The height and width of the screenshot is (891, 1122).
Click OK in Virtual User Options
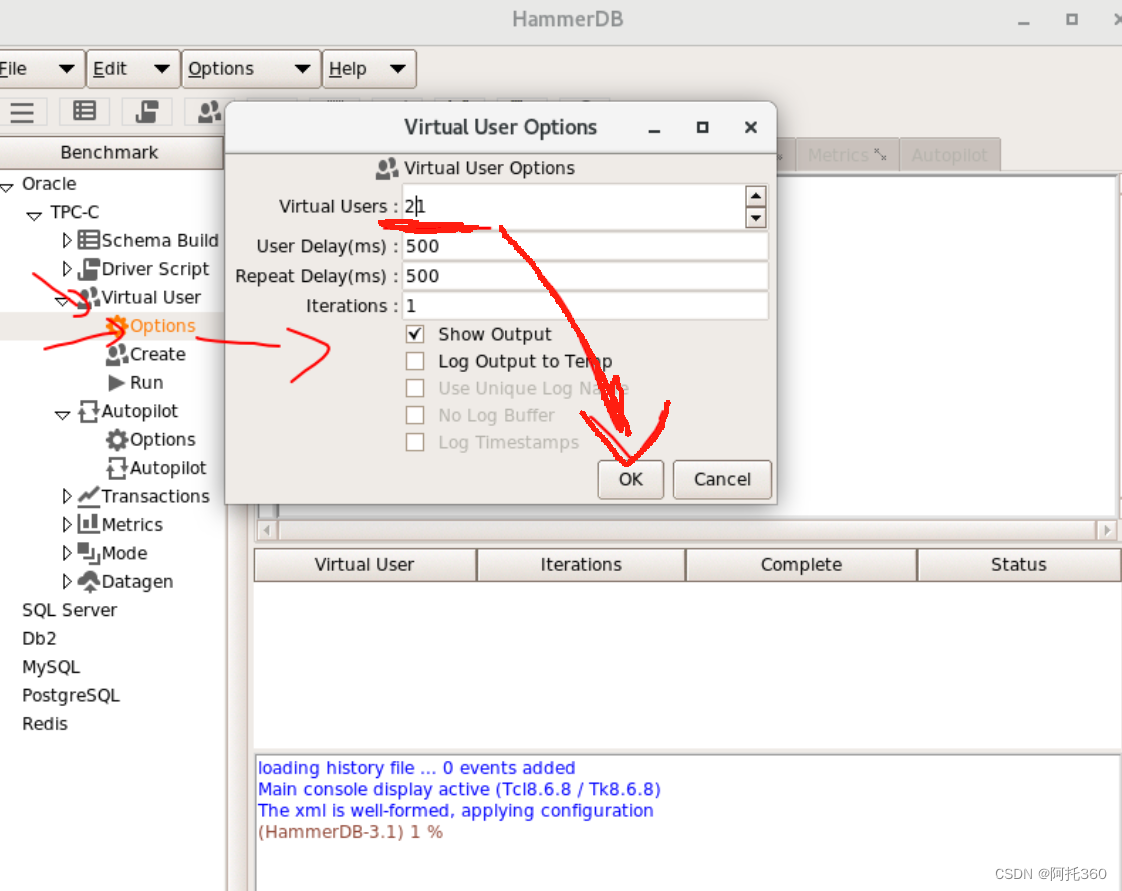pyautogui.click(x=630, y=479)
